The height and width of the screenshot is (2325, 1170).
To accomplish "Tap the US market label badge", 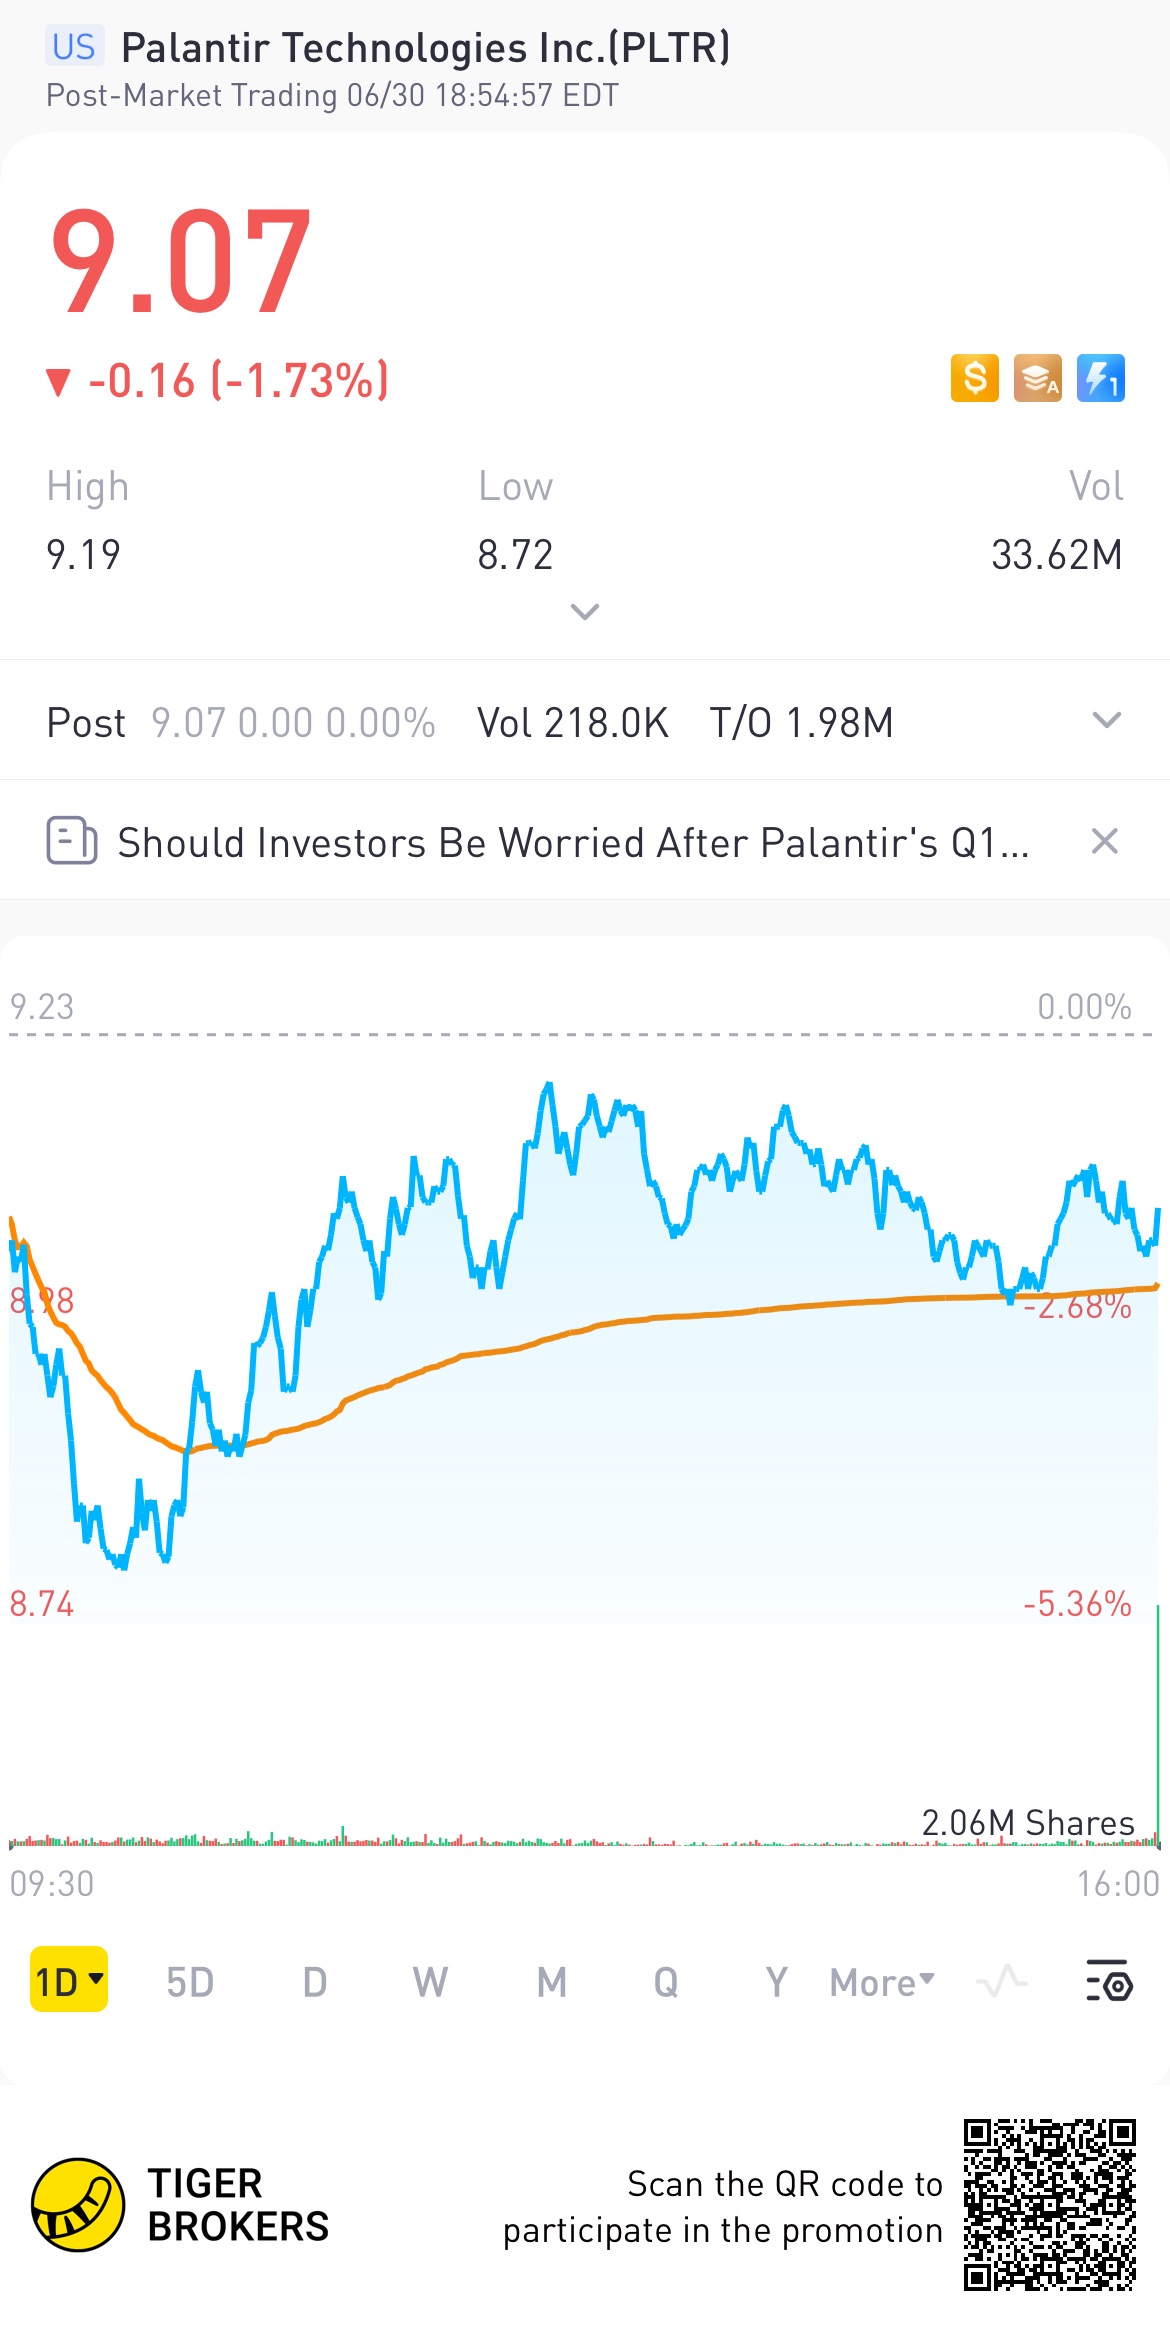I will pos(73,47).
